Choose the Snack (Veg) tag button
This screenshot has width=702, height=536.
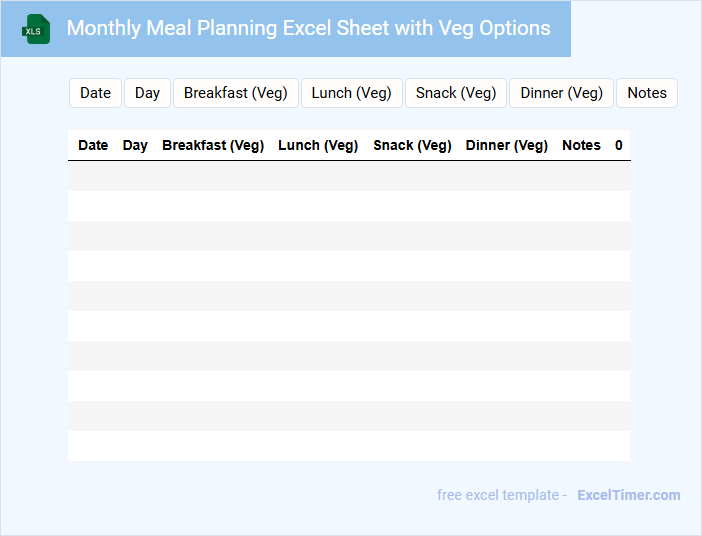pyautogui.click(x=456, y=93)
